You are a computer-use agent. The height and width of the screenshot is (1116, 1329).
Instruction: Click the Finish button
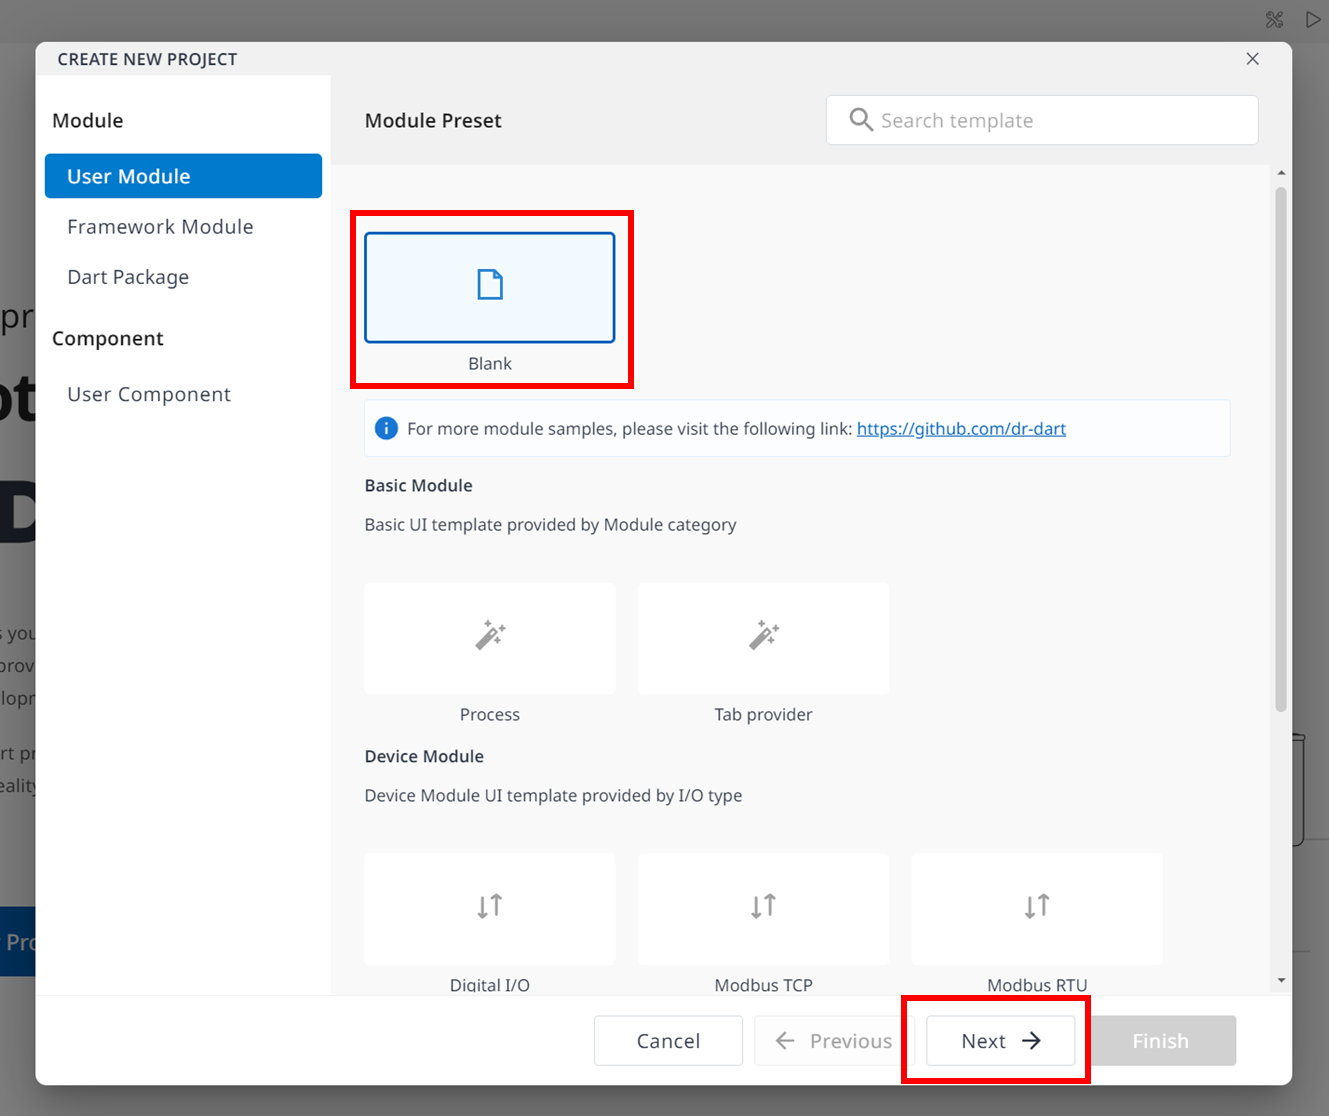[x=1161, y=1041]
